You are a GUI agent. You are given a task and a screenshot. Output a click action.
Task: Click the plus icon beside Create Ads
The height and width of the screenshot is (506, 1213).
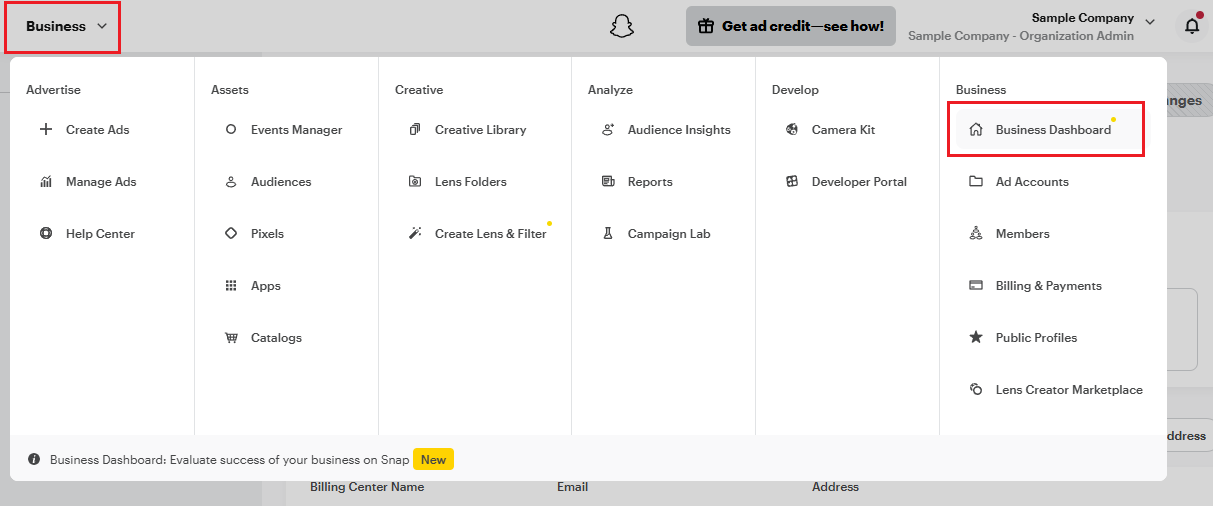coord(46,130)
